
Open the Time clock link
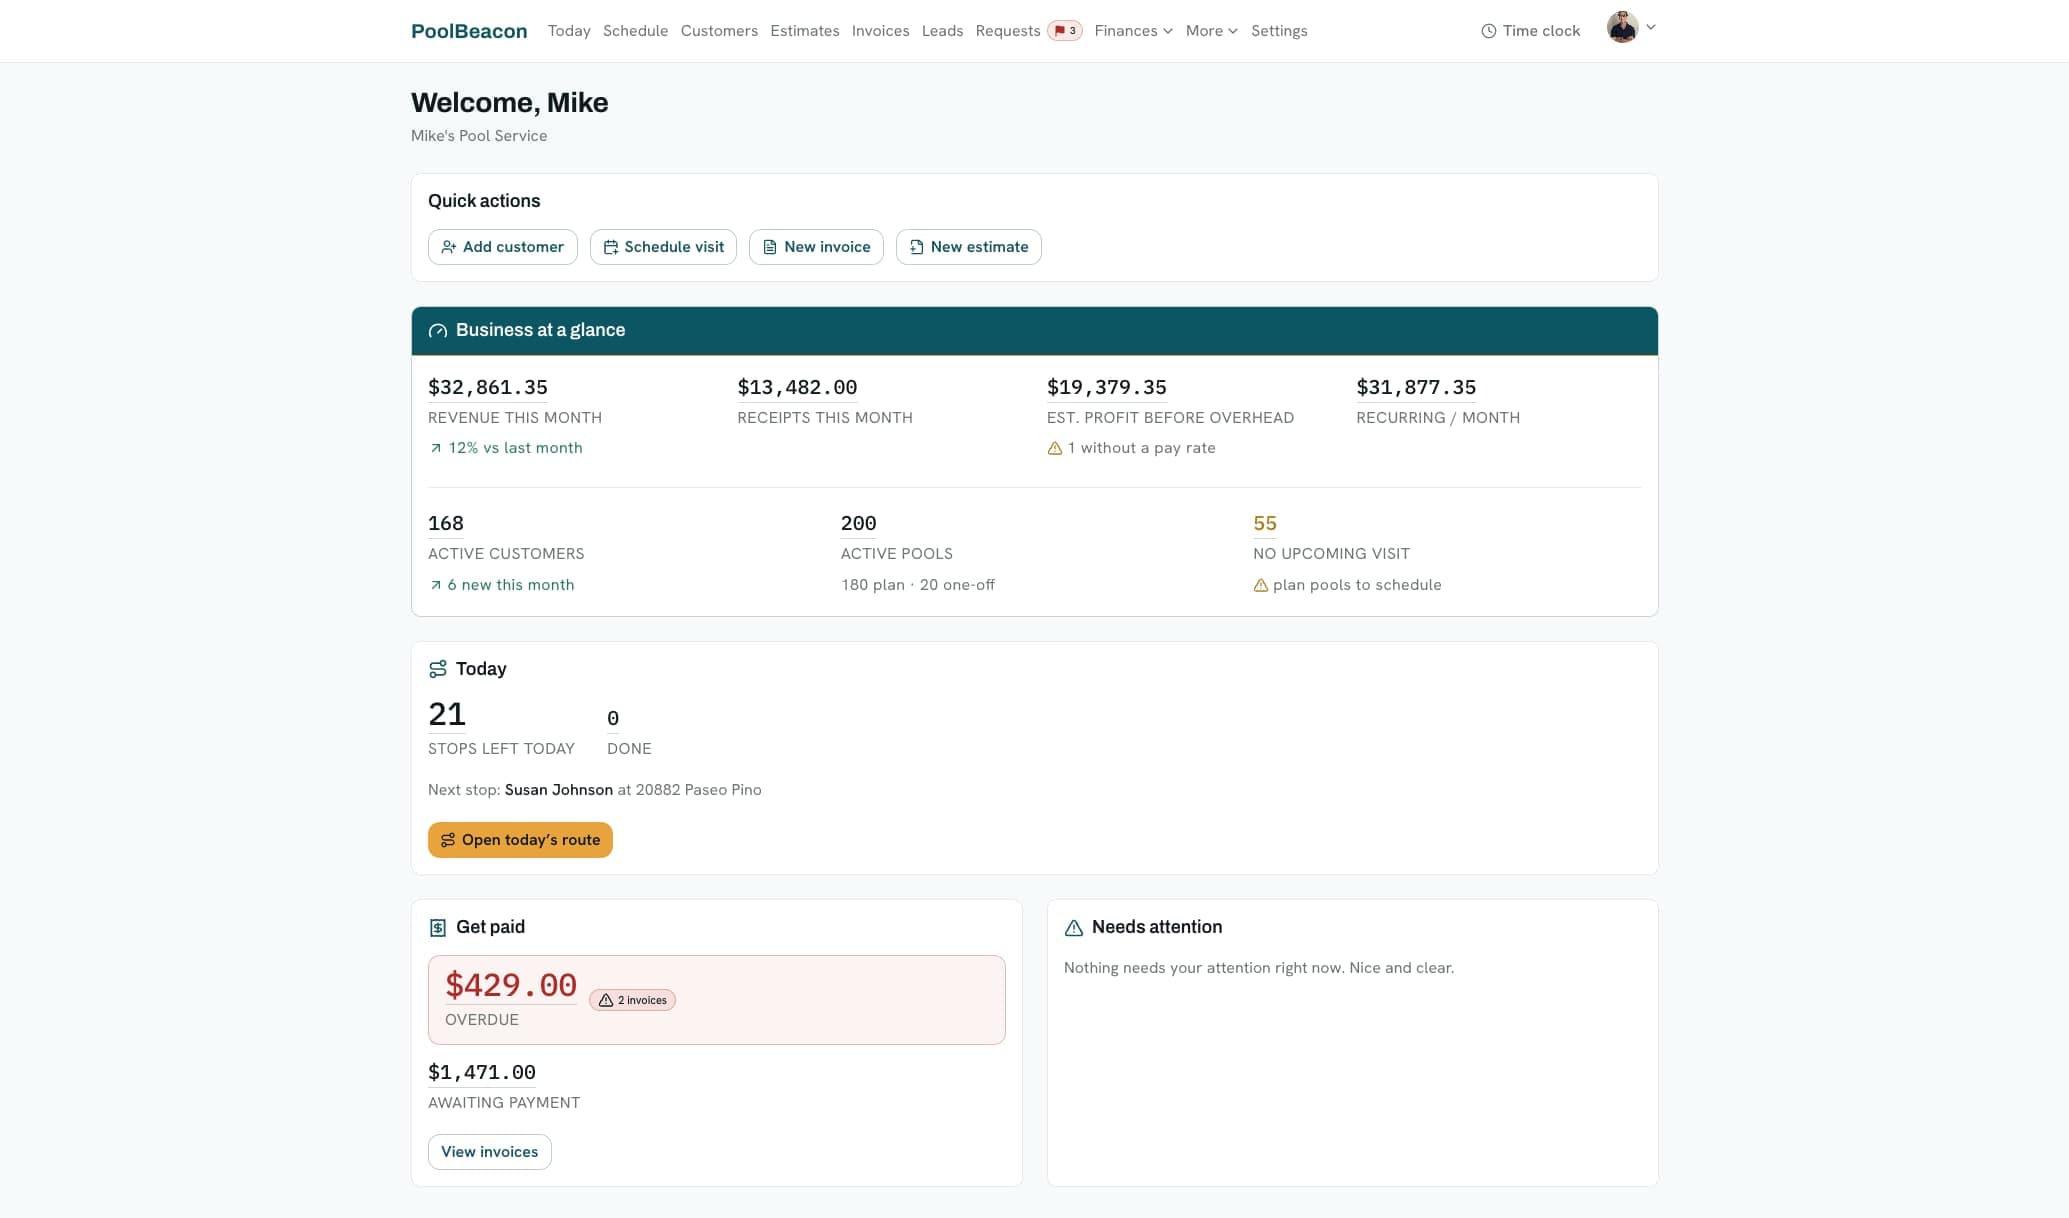pyautogui.click(x=1531, y=31)
